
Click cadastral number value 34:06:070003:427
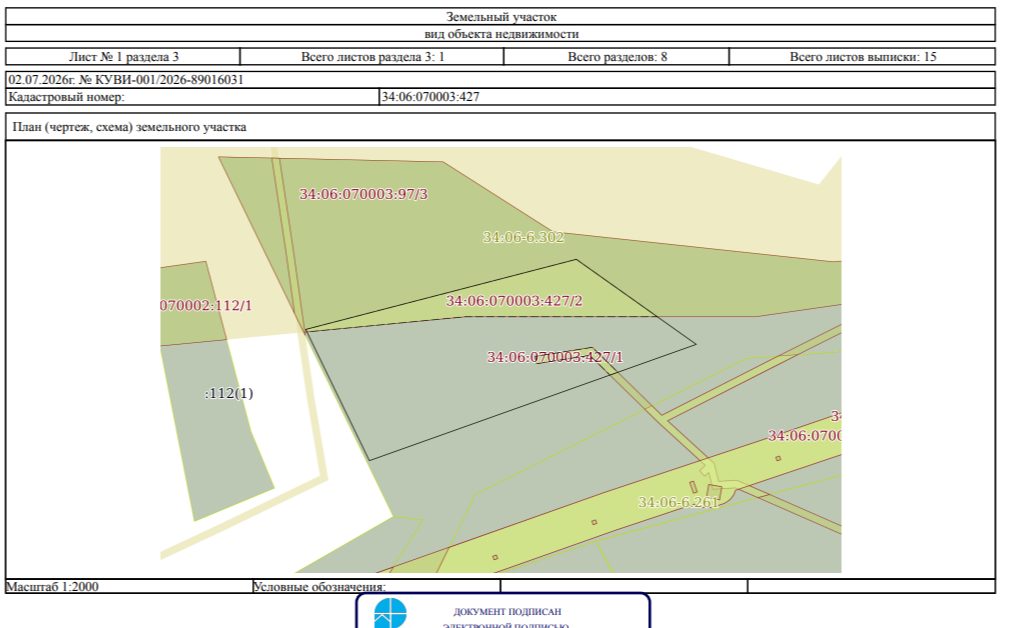pyautogui.click(x=430, y=97)
